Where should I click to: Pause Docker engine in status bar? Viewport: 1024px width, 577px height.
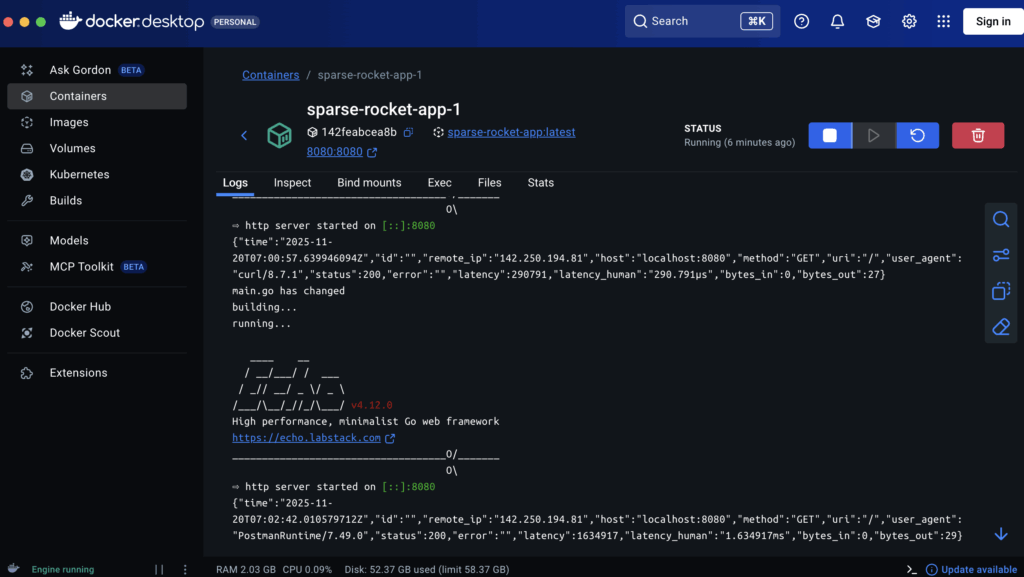(159, 569)
